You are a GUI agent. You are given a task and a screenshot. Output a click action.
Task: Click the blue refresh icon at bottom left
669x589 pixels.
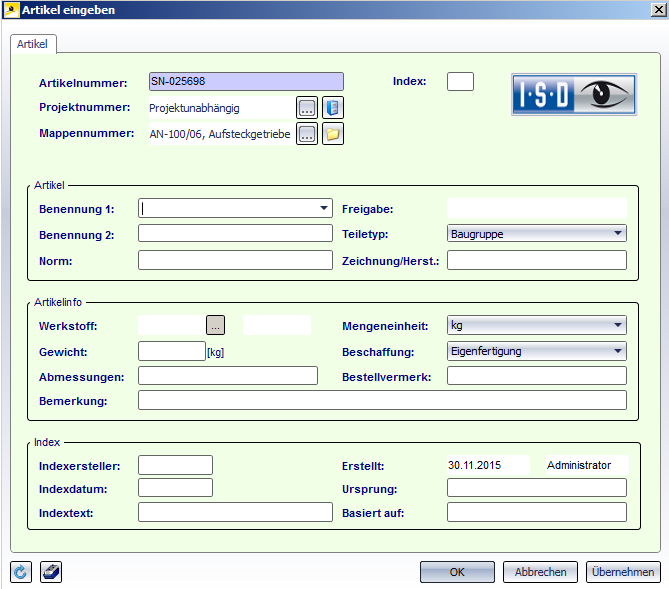(21, 572)
